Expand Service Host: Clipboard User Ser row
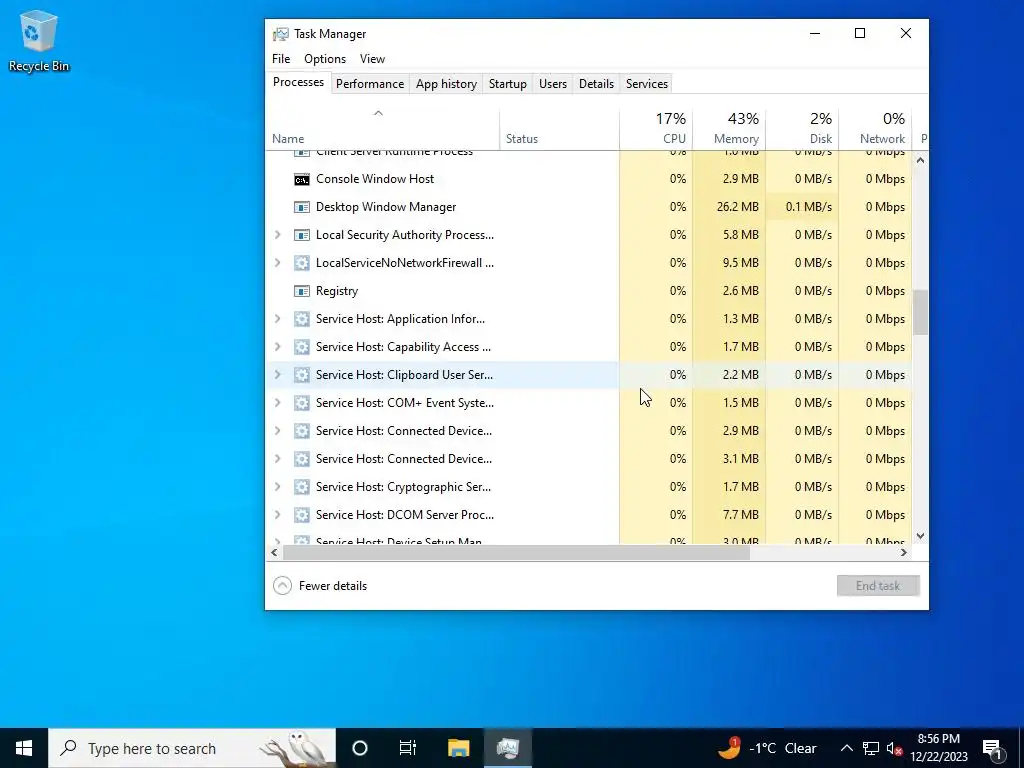The image size is (1024, 768). pos(278,376)
